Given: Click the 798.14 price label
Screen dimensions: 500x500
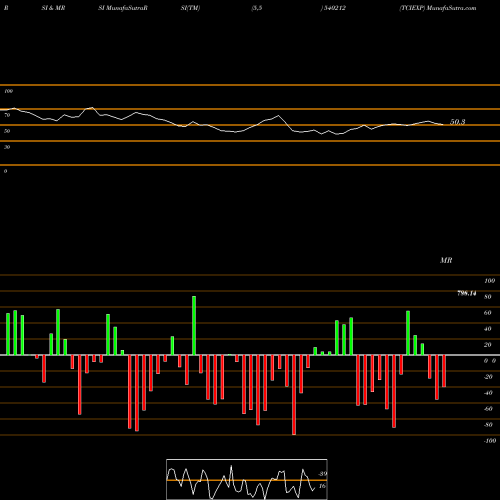Looking at the screenshot, I should pyautogui.click(x=467, y=293).
